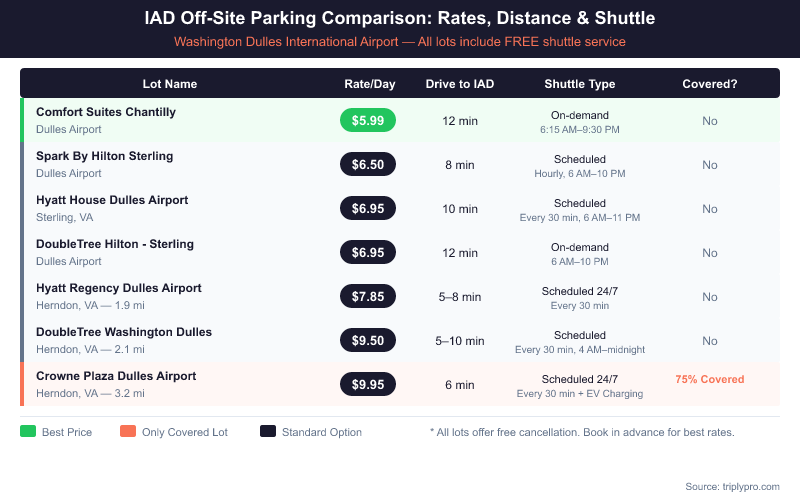Image resolution: width=800 pixels, height=500 pixels.
Task: Click the orange Only Covered Lot swatch
Action: (x=127, y=432)
